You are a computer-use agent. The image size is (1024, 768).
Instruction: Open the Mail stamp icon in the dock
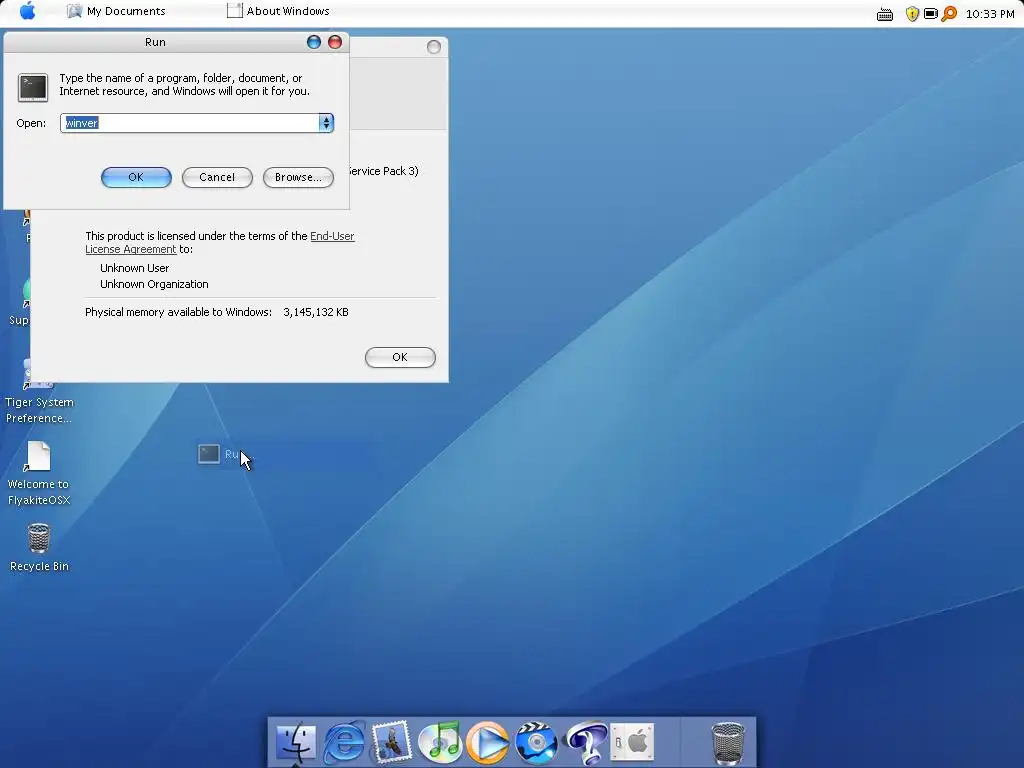click(392, 742)
